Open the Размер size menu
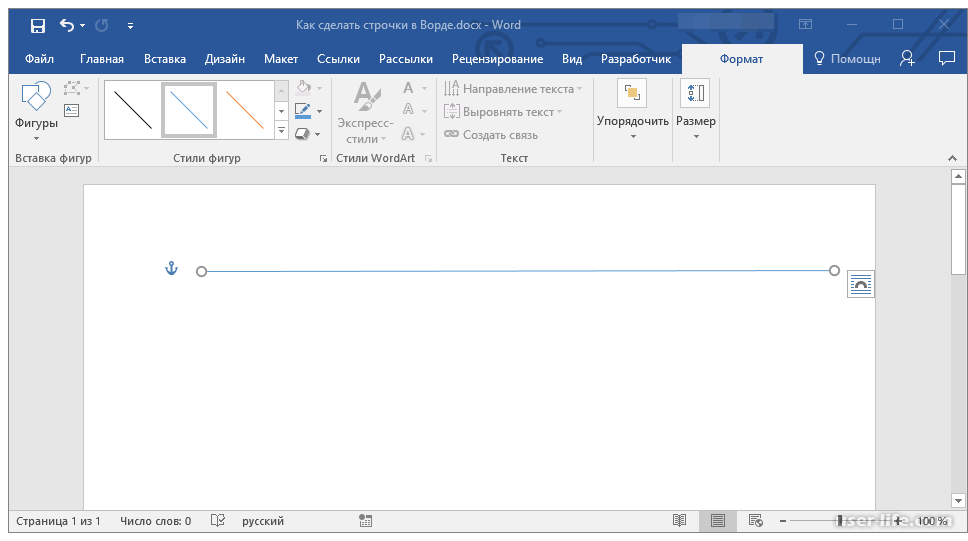The height and width of the screenshot is (541, 968). (696, 110)
